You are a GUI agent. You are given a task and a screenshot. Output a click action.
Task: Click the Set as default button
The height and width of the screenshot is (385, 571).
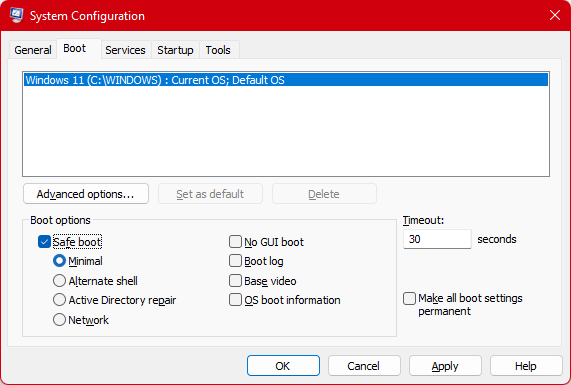[x=210, y=194]
